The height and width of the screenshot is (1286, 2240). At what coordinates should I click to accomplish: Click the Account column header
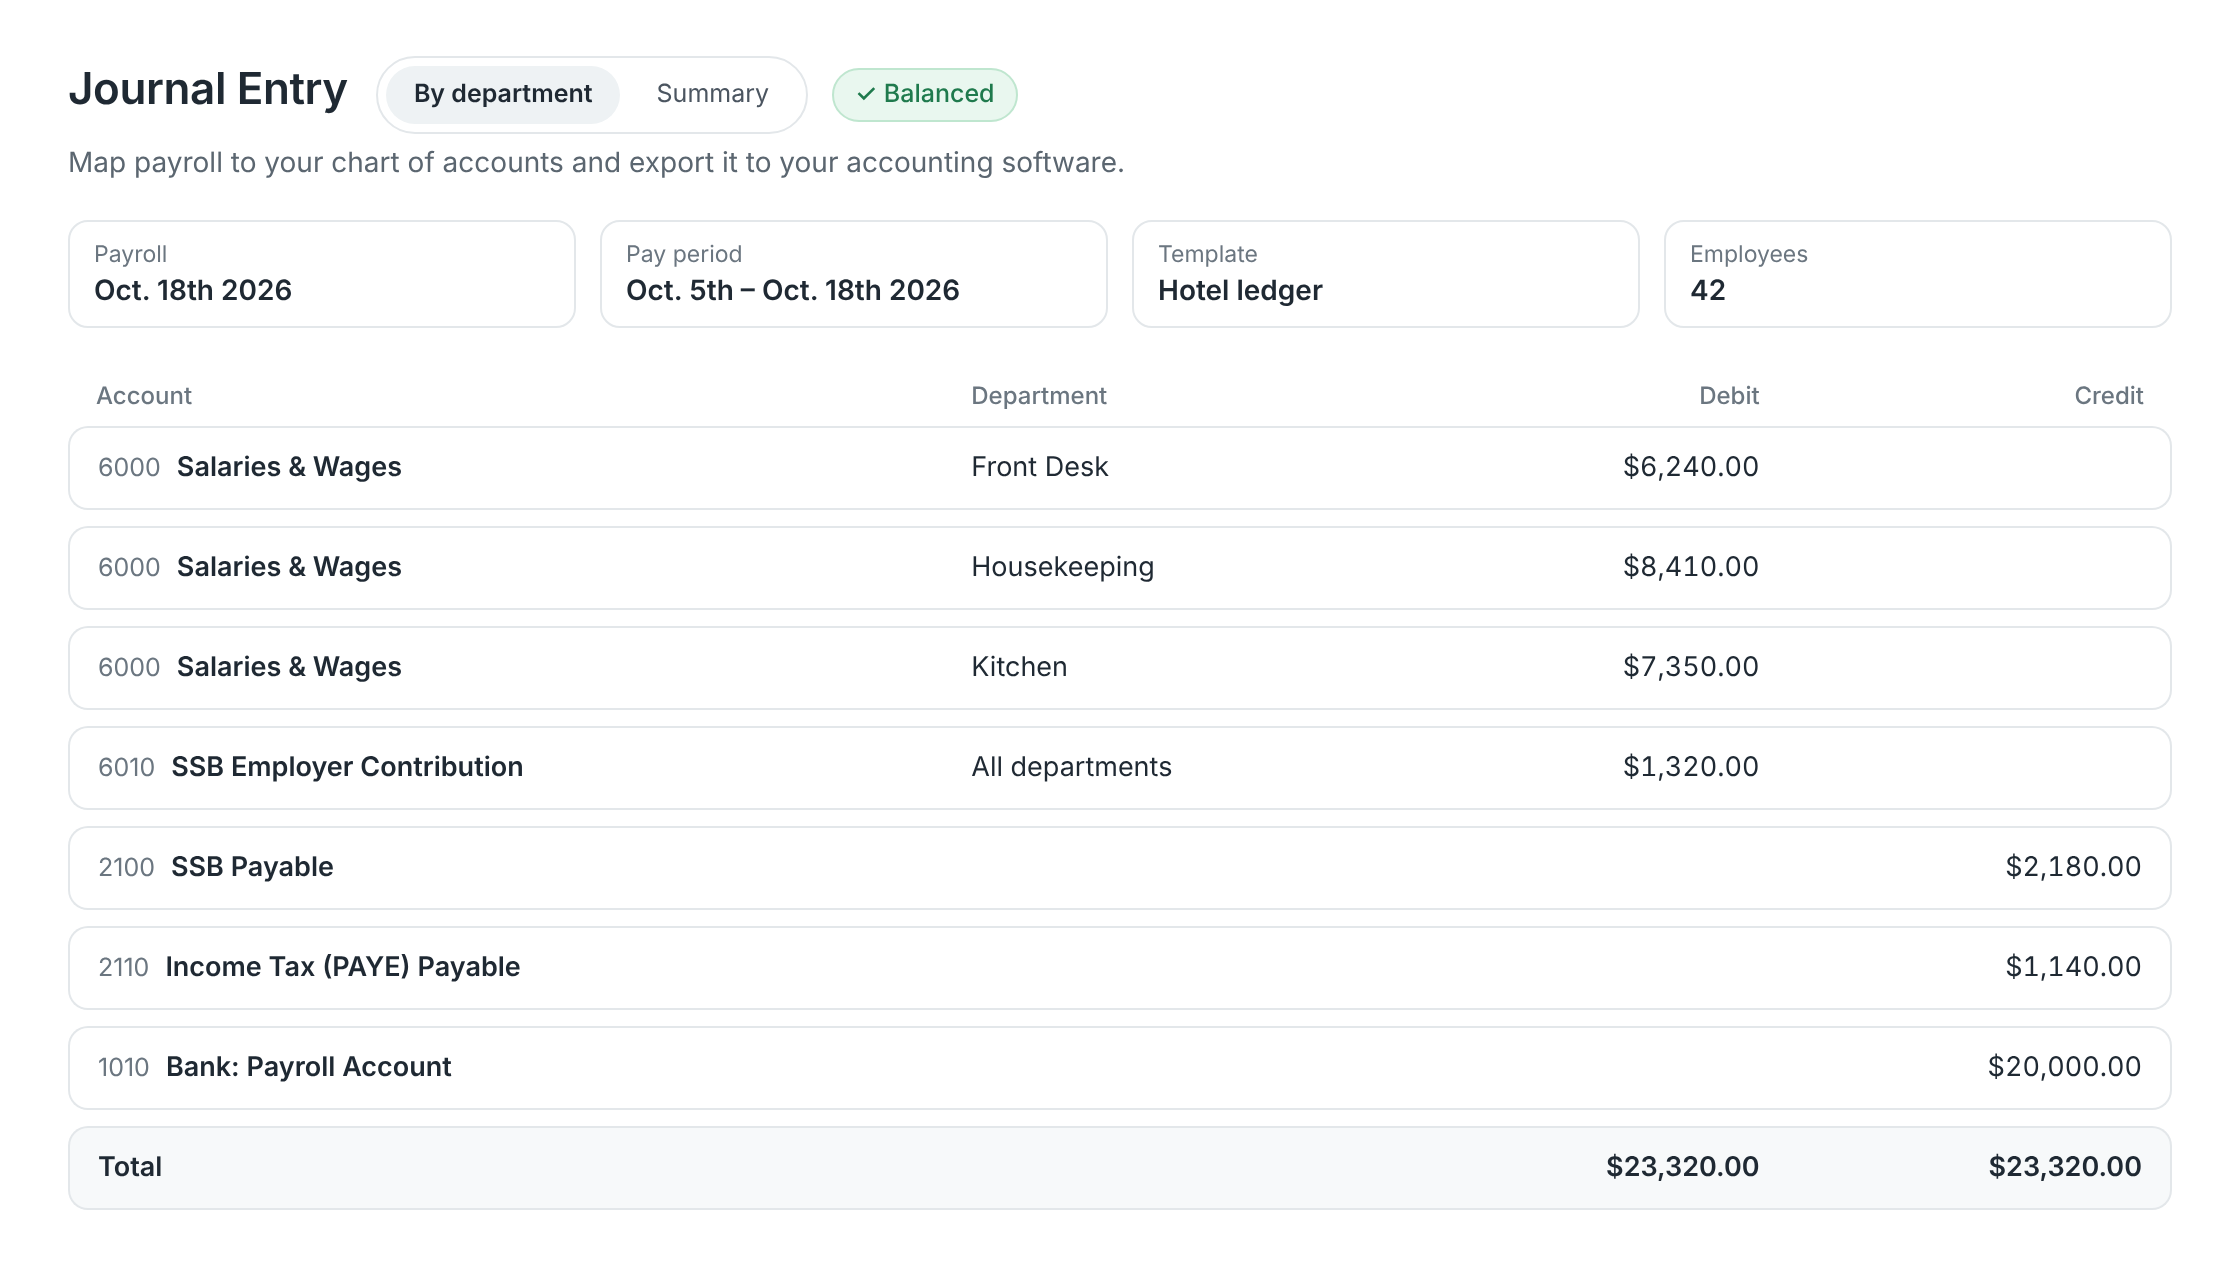[x=144, y=396]
